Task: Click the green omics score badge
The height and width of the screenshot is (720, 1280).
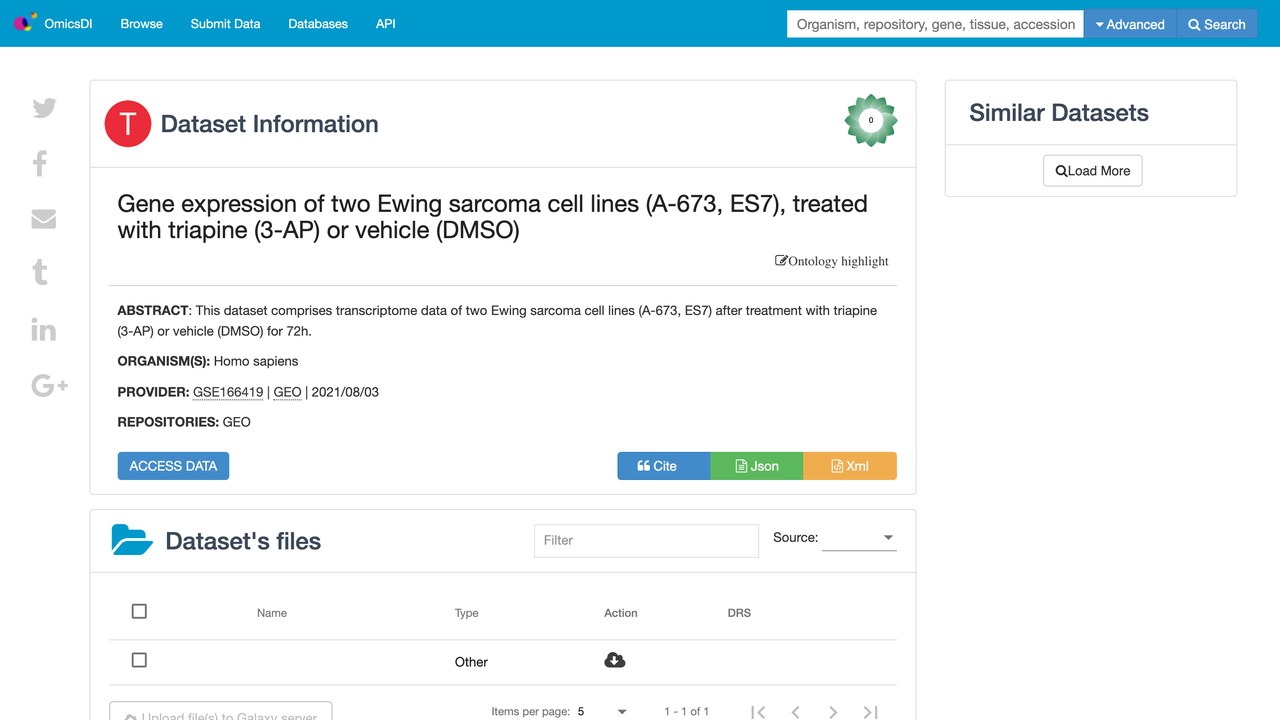Action: [x=871, y=120]
